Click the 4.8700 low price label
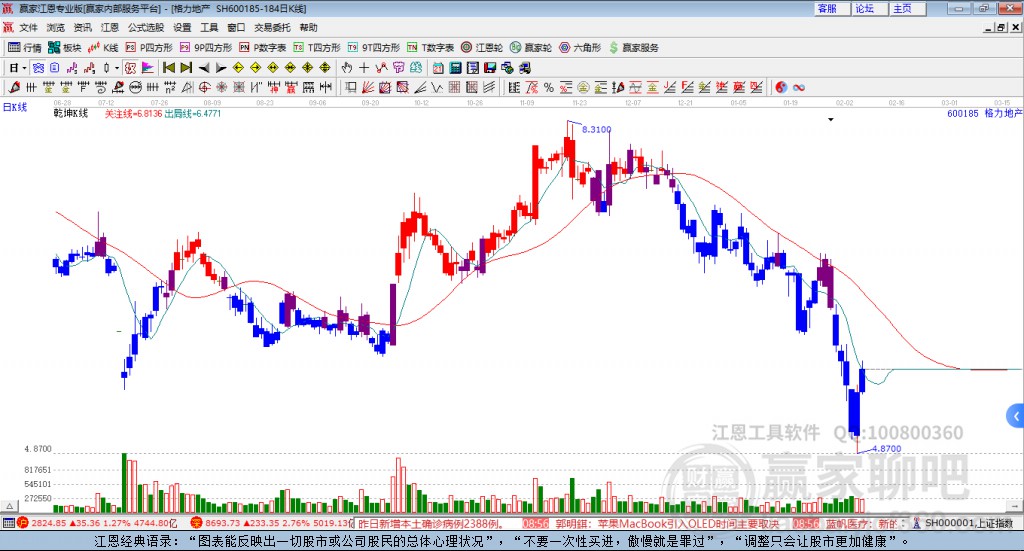 point(886,449)
